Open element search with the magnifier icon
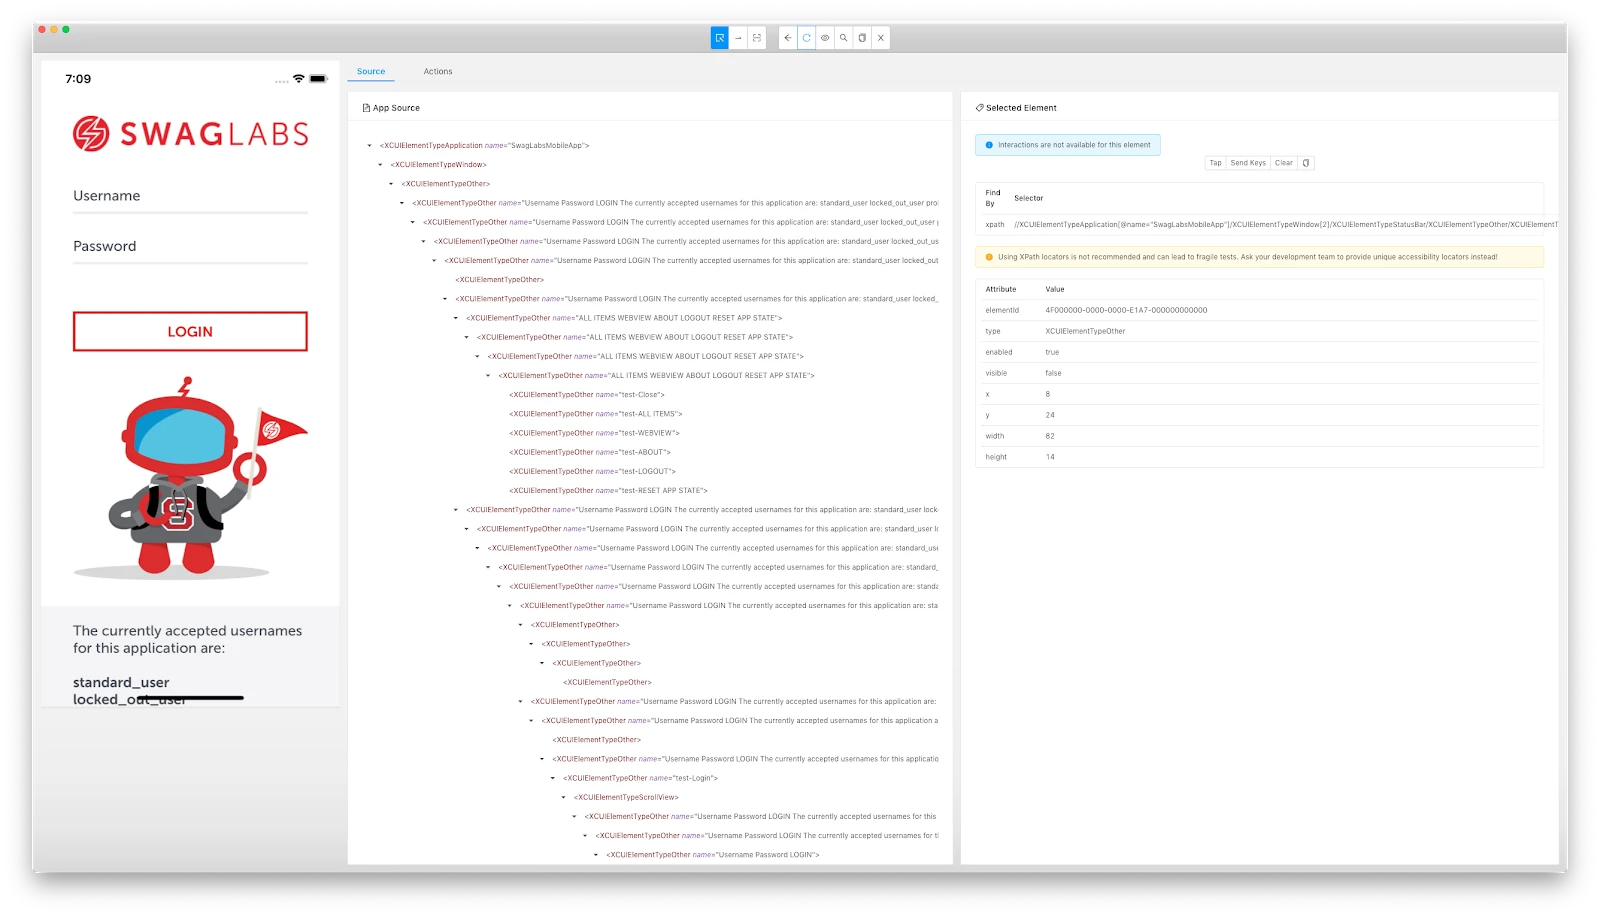Screen dimensions: 1600x916 click(843, 37)
